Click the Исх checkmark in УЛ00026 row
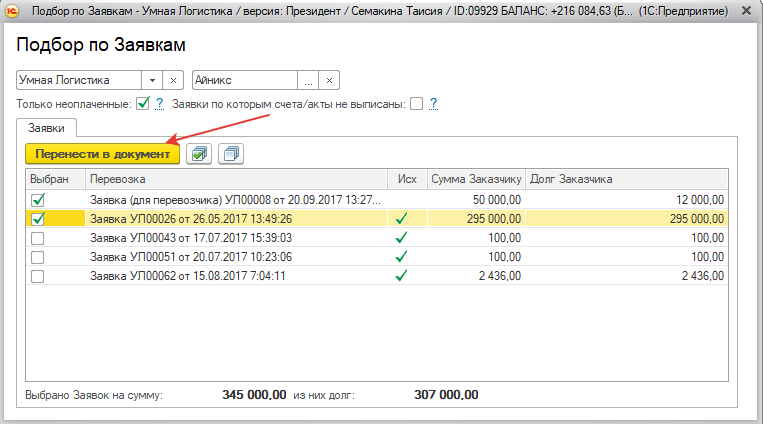Viewport: 763px width, 424px height. [401, 219]
